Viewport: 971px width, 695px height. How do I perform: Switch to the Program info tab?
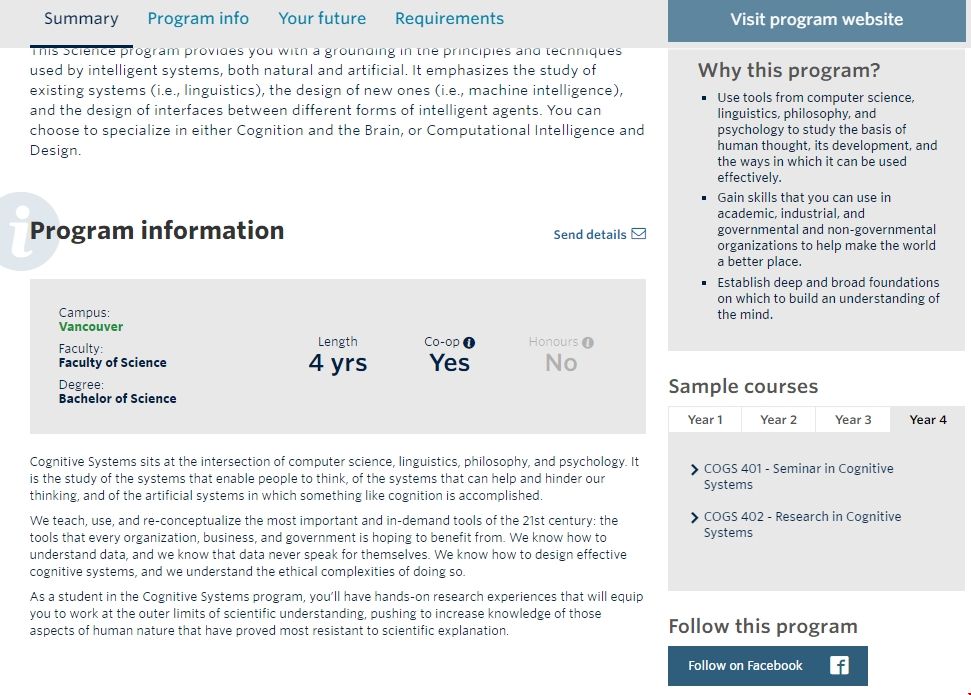tap(198, 19)
